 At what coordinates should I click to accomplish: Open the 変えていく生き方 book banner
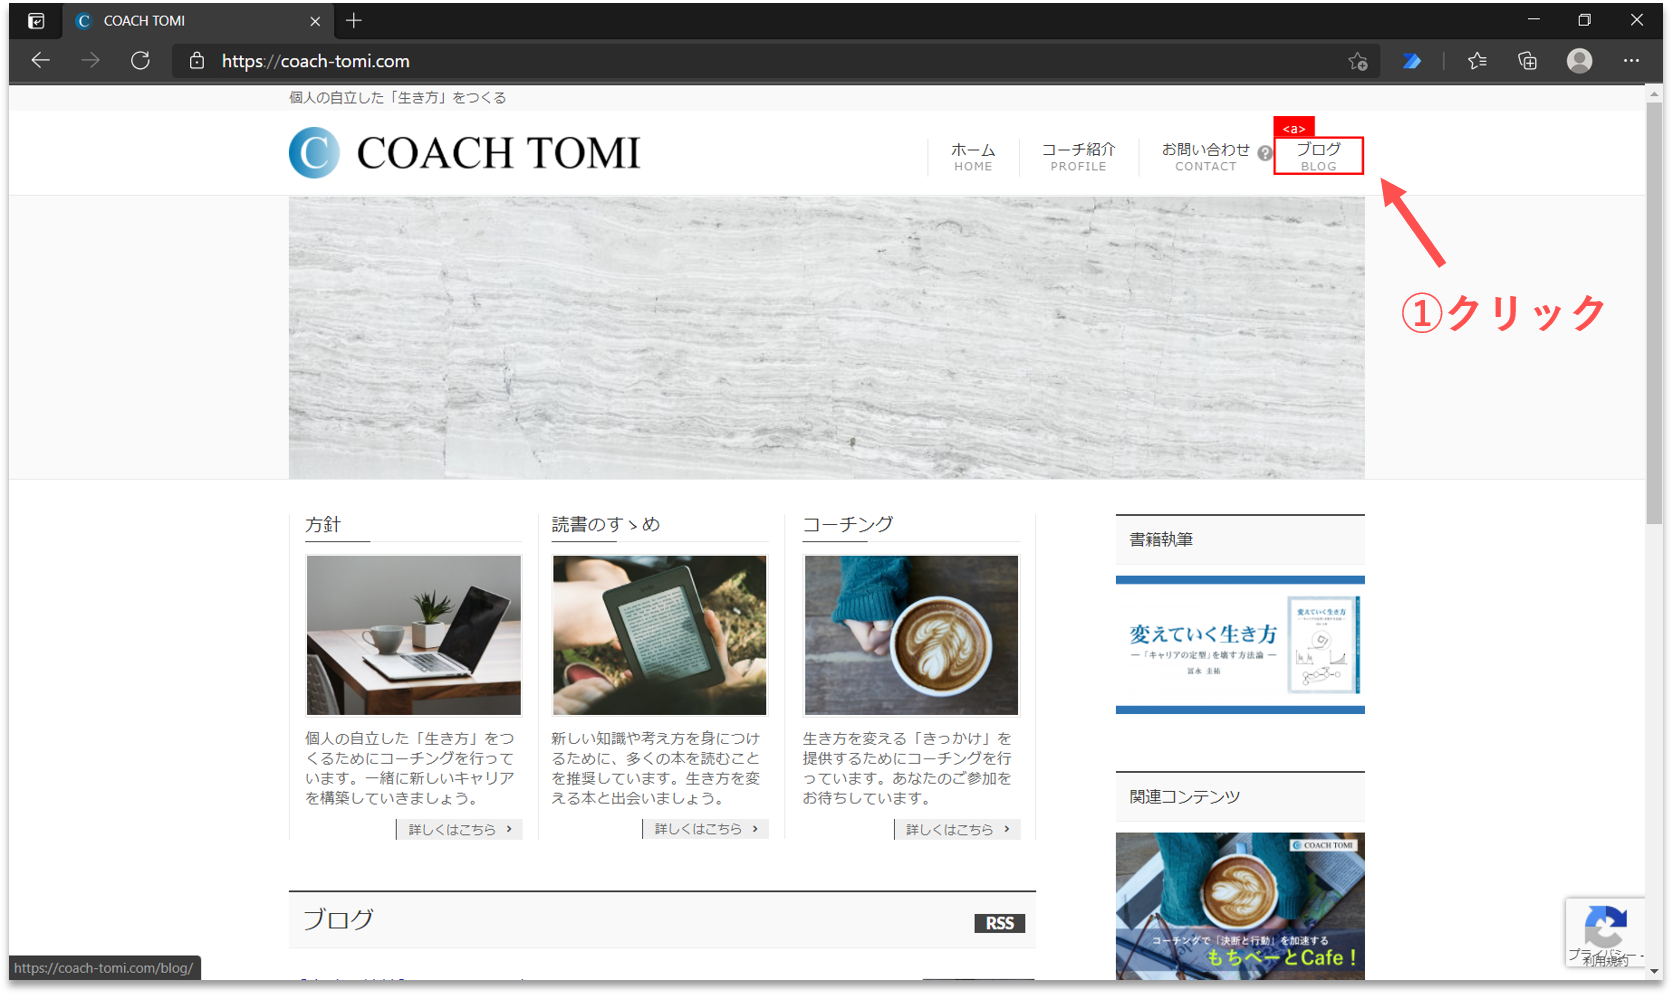pyautogui.click(x=1240, y=645)
